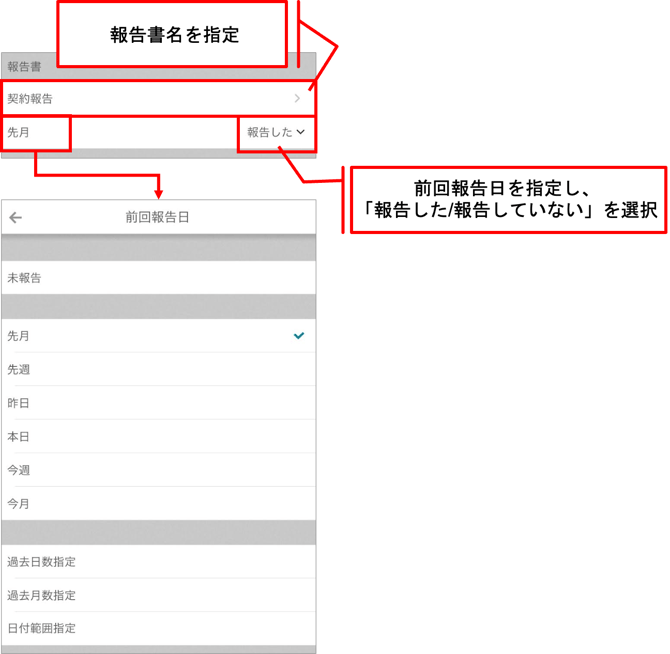
Task: Click the right chevron on 契約報告 row
Action: coord(297,99)
